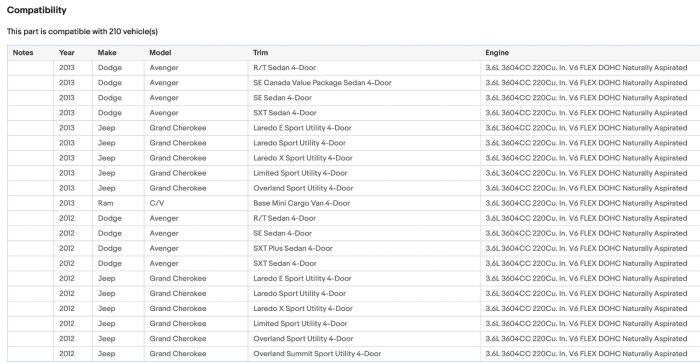The image size is (700, 364).
Task: Click 'SE Canada Value Package Sedan 4-Door' trim
Action: coord(322,83)
